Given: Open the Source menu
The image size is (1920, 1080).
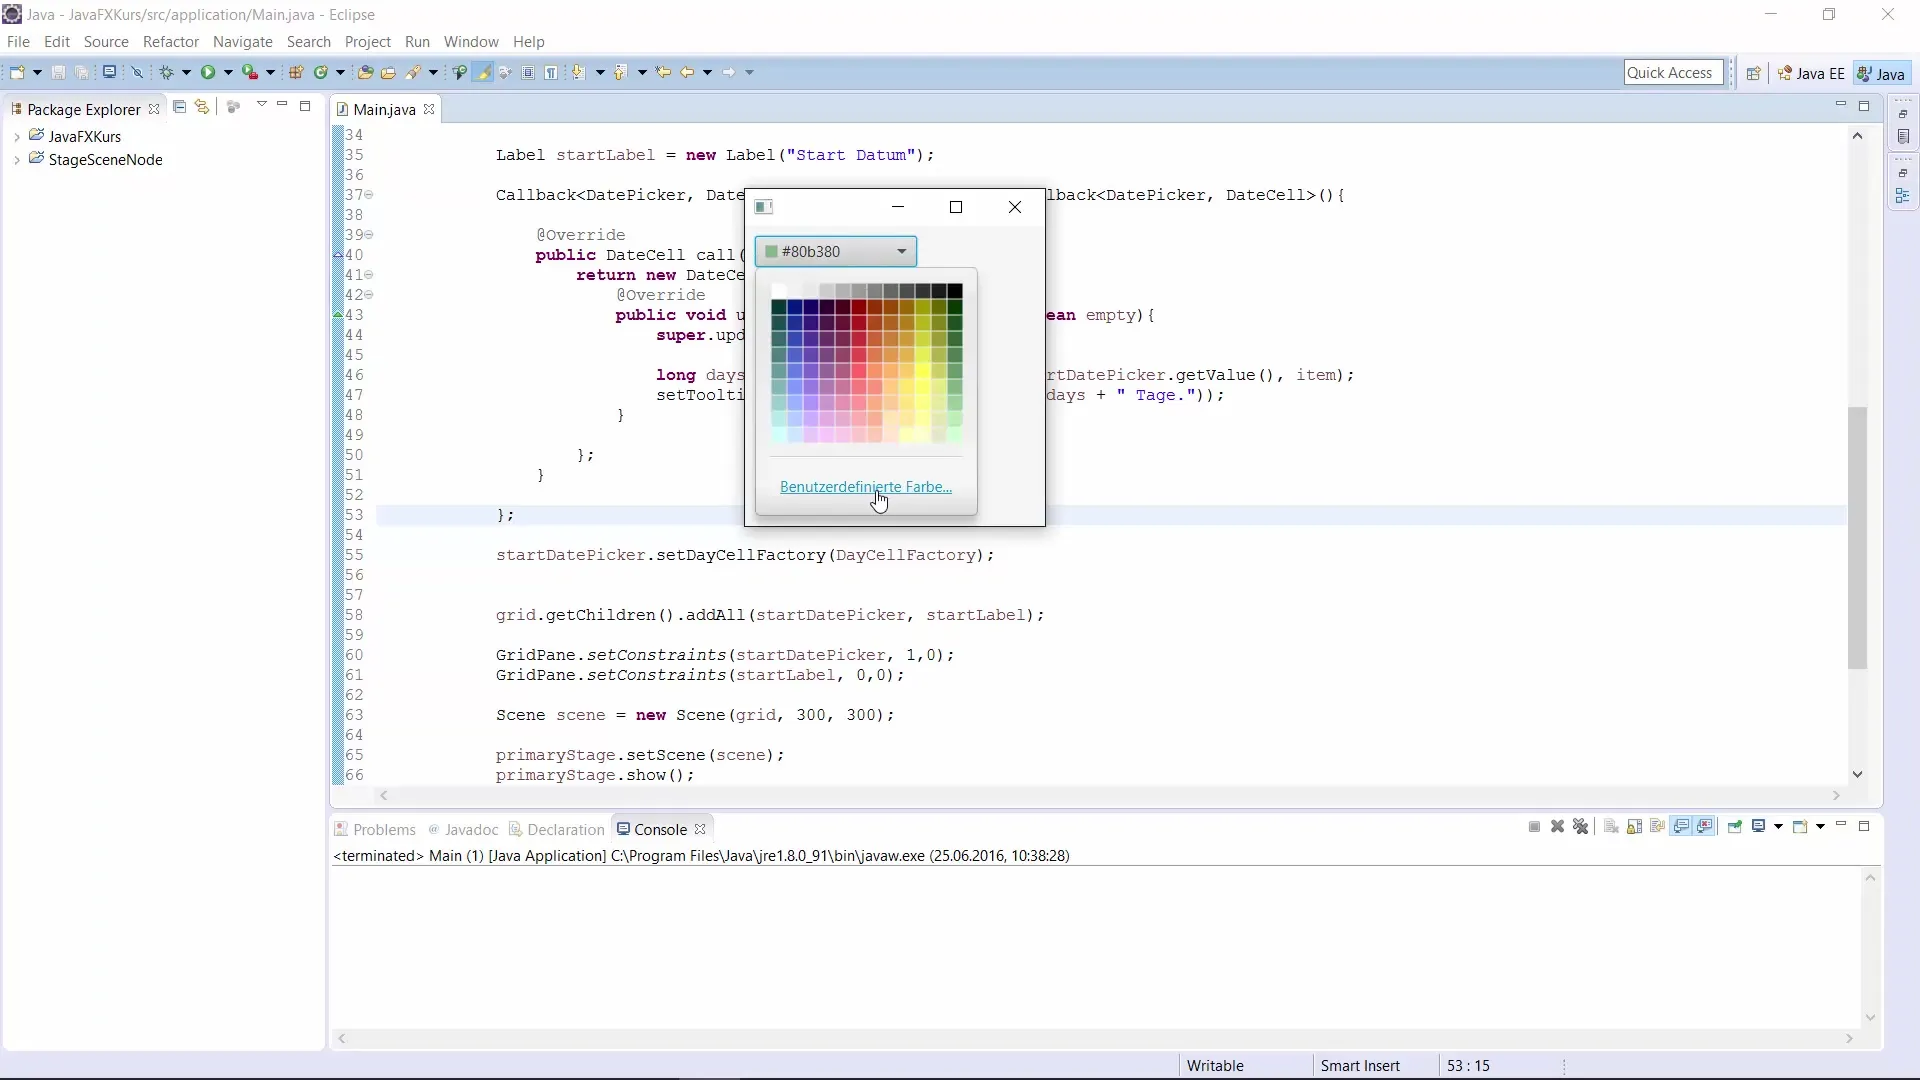Looking at the screenshot, I should point(106,42).
